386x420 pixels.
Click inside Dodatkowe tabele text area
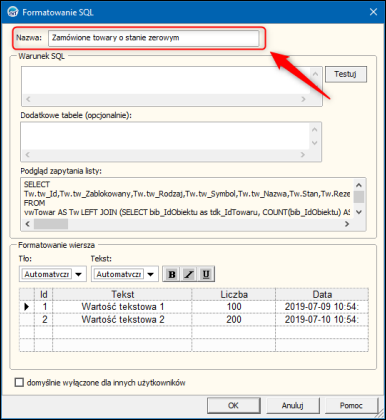click(x=165, y=136)
